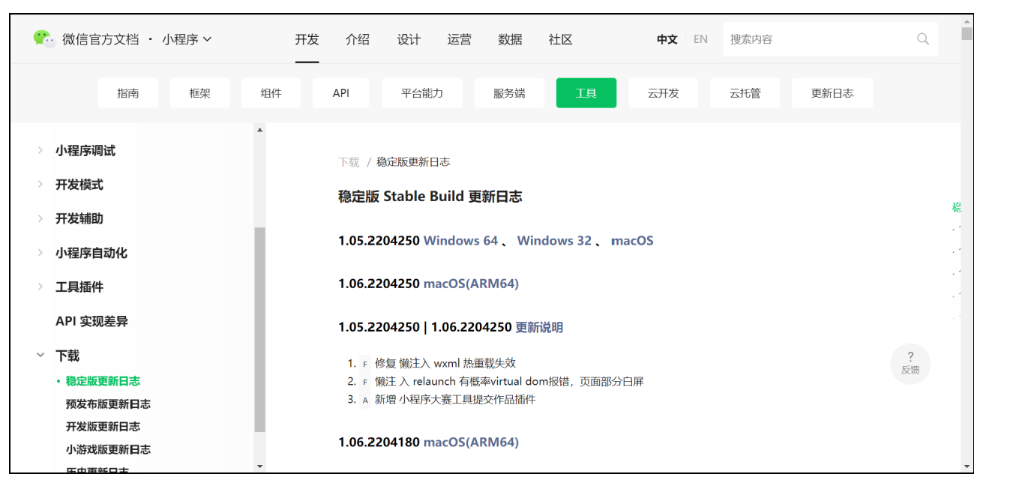Viewport: 1009px width, 487px height.
Task: Select 开发版更新日志 in sidebar
Action: pyautogui.click(x=102, y=427)
